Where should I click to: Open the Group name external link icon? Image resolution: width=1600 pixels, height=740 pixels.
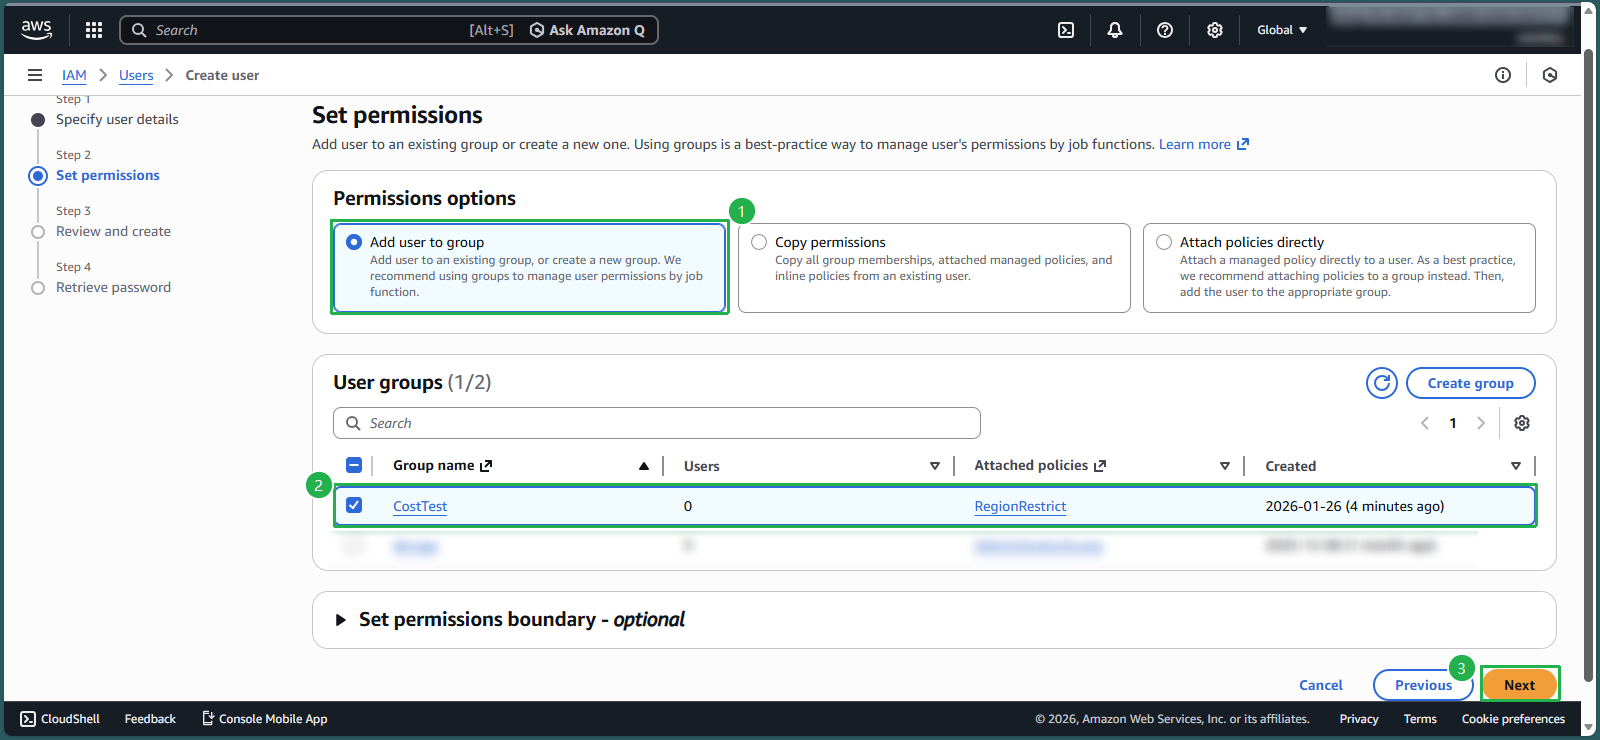(486, 466)
